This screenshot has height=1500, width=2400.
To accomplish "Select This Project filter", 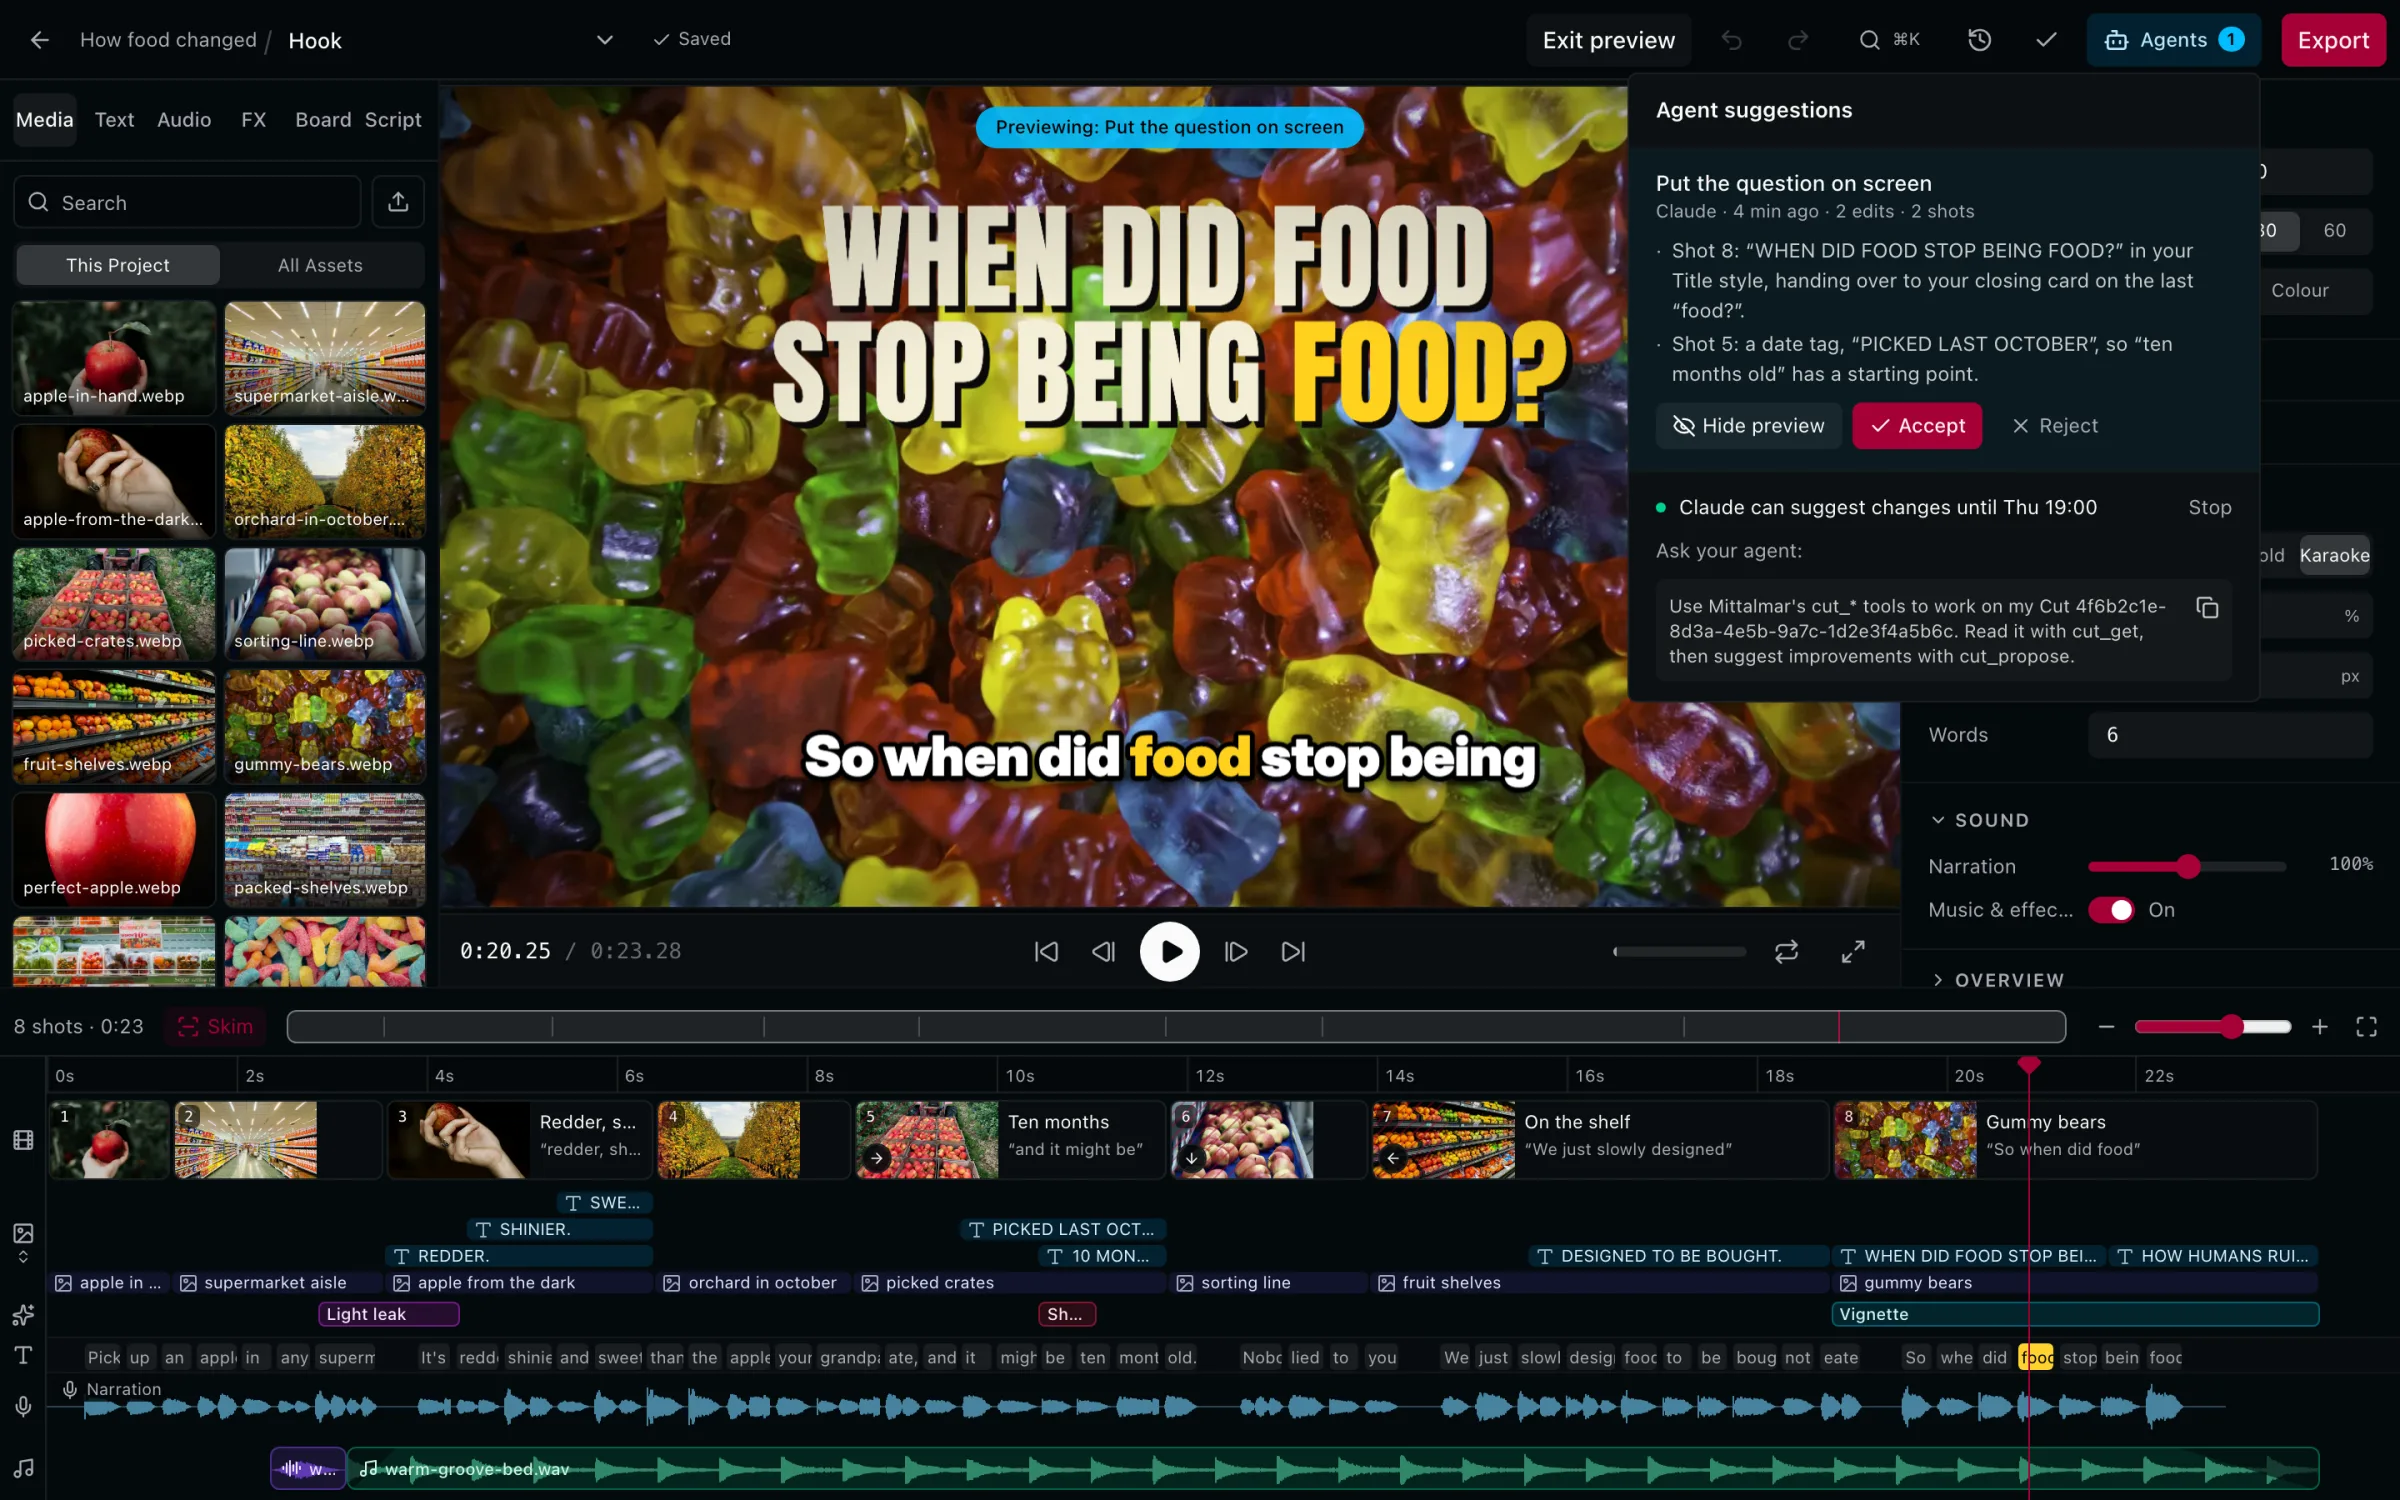I will [118, 265].
